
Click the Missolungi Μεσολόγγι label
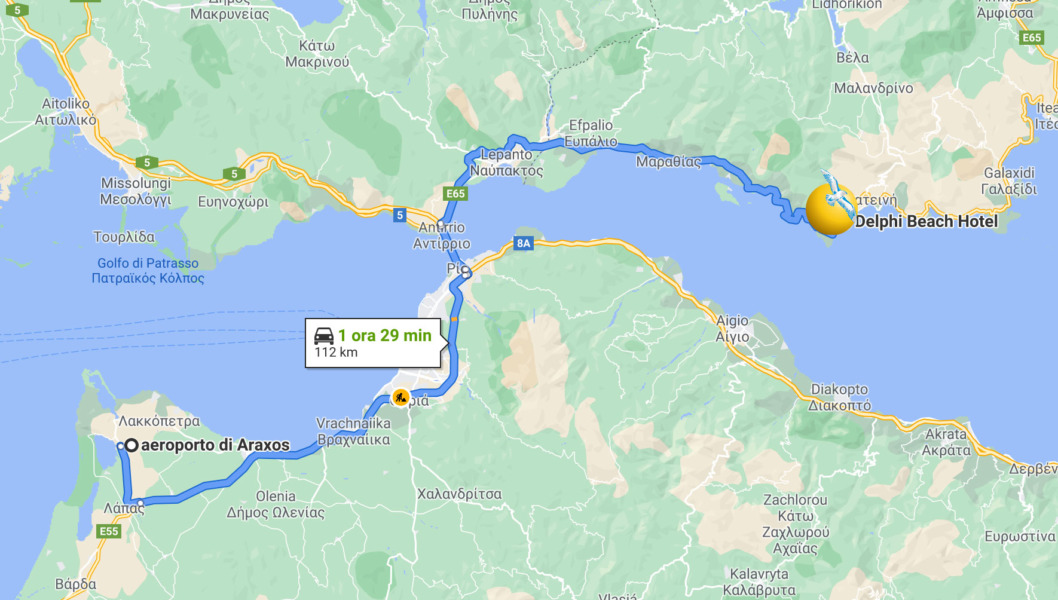pyautogui.click(x=136, y=191)
